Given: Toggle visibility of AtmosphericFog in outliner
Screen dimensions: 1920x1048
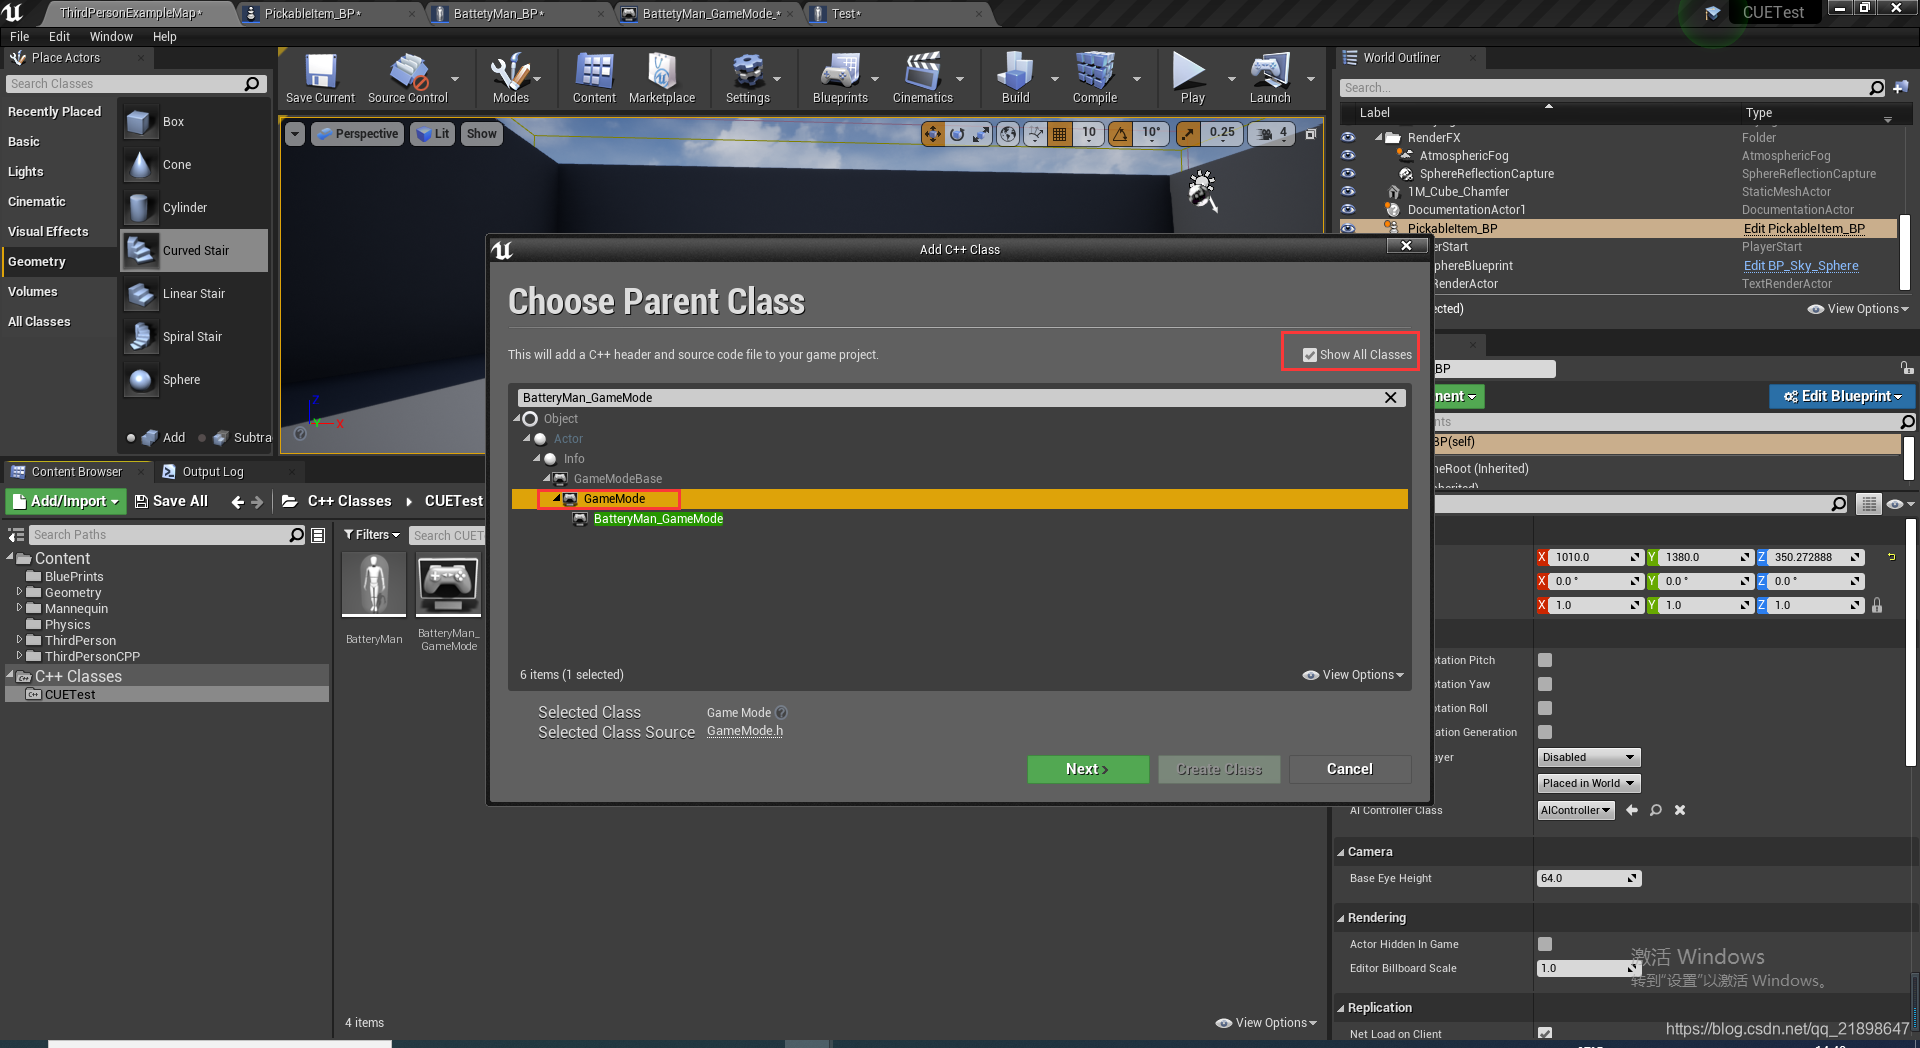Looking at the screenshot, I should pos(1348,156).
